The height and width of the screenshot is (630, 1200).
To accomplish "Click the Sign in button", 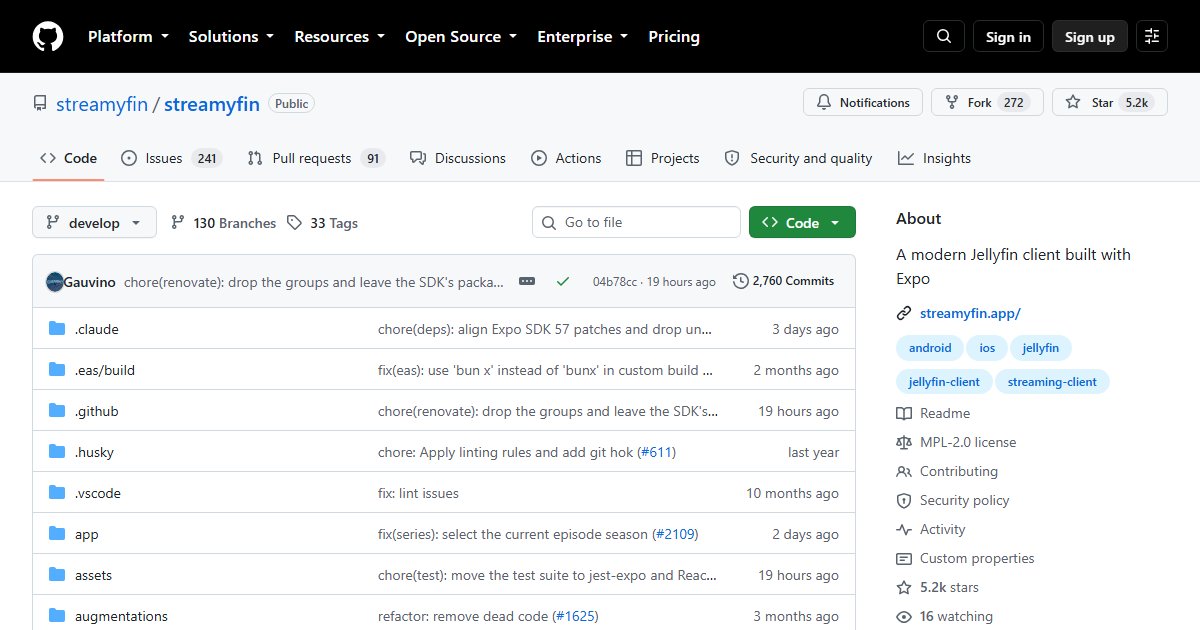I will click(x=1008, y=37).
